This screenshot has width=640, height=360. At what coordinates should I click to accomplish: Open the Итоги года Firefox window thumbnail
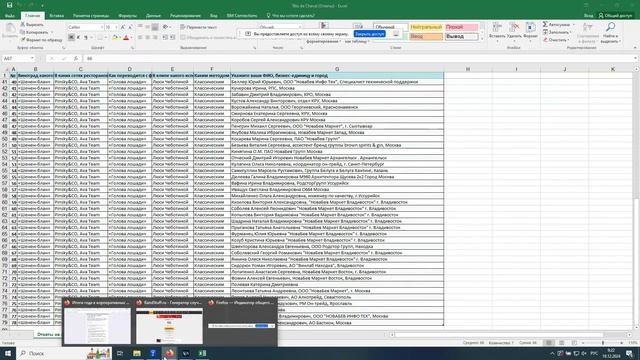tap(97, 322)
